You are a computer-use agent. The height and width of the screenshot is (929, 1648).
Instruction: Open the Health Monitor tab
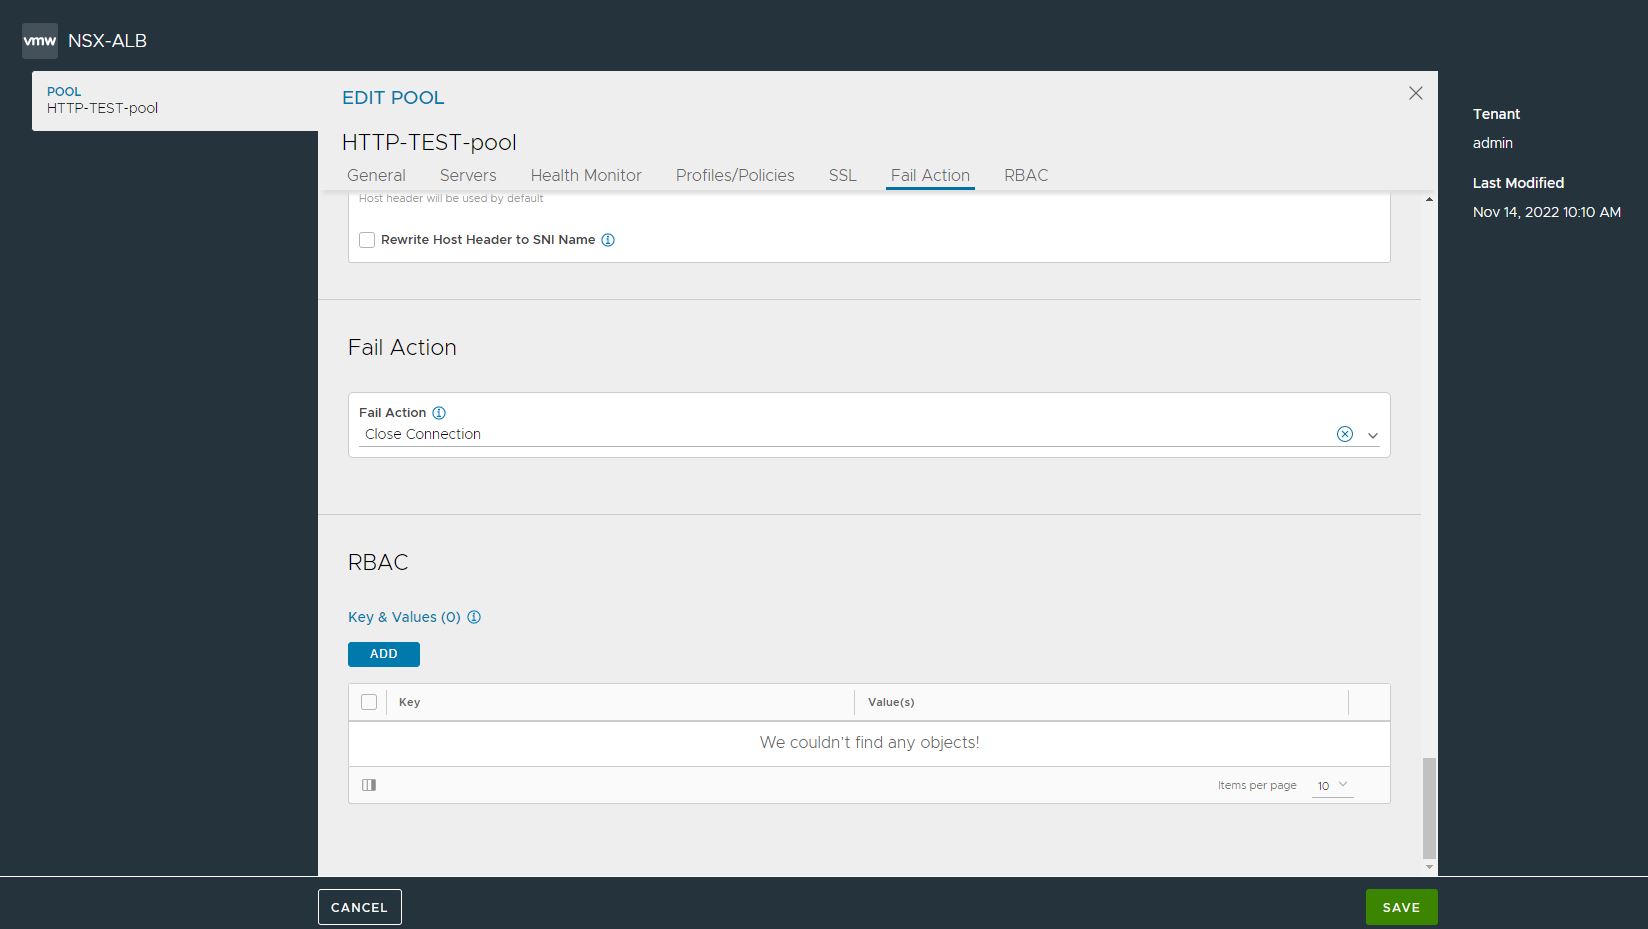(586, 175)
